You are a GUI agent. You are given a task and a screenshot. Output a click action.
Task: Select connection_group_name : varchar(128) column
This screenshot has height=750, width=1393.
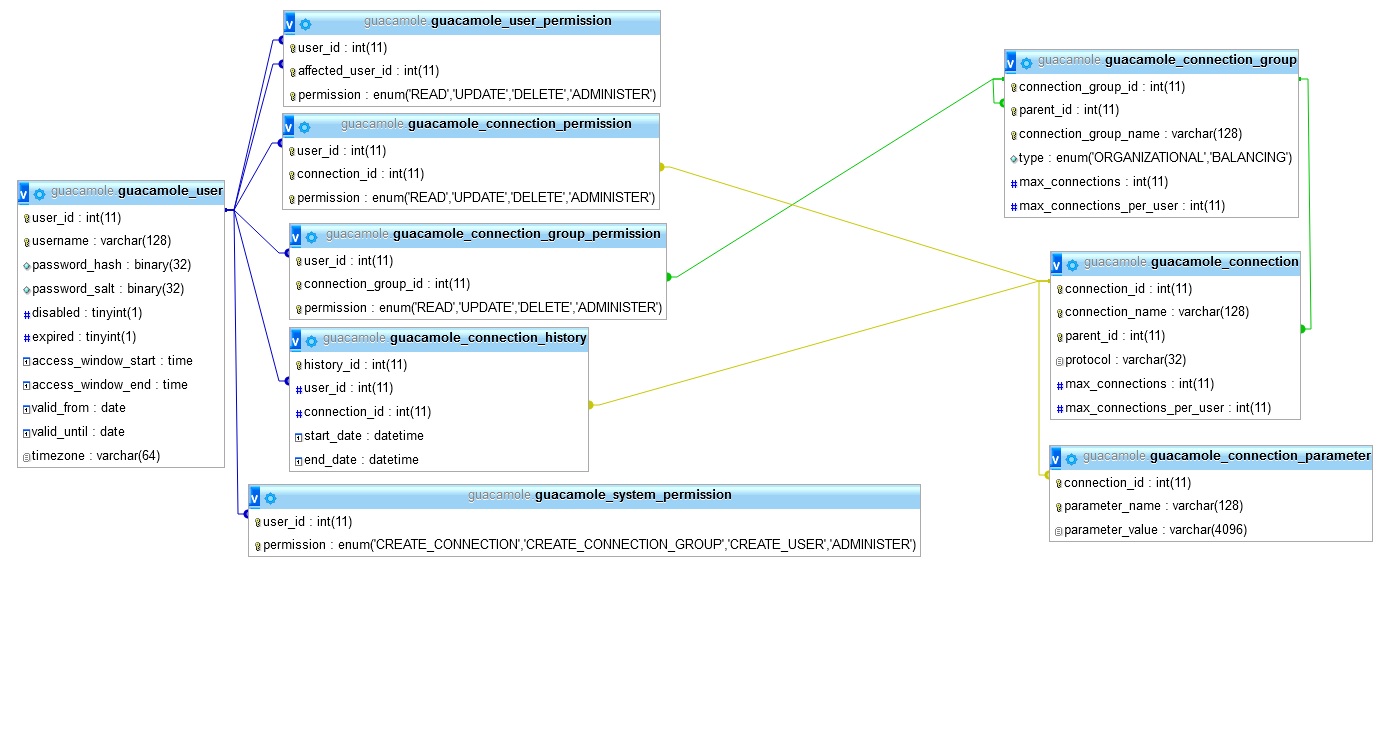click(x=1152, y=134)
